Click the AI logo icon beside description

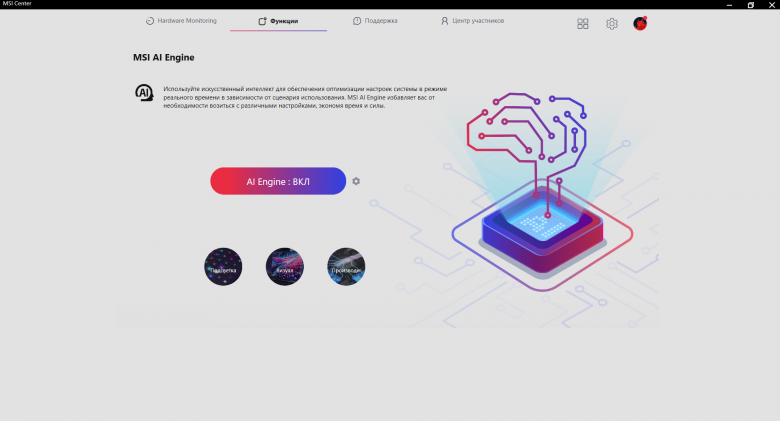144,93
